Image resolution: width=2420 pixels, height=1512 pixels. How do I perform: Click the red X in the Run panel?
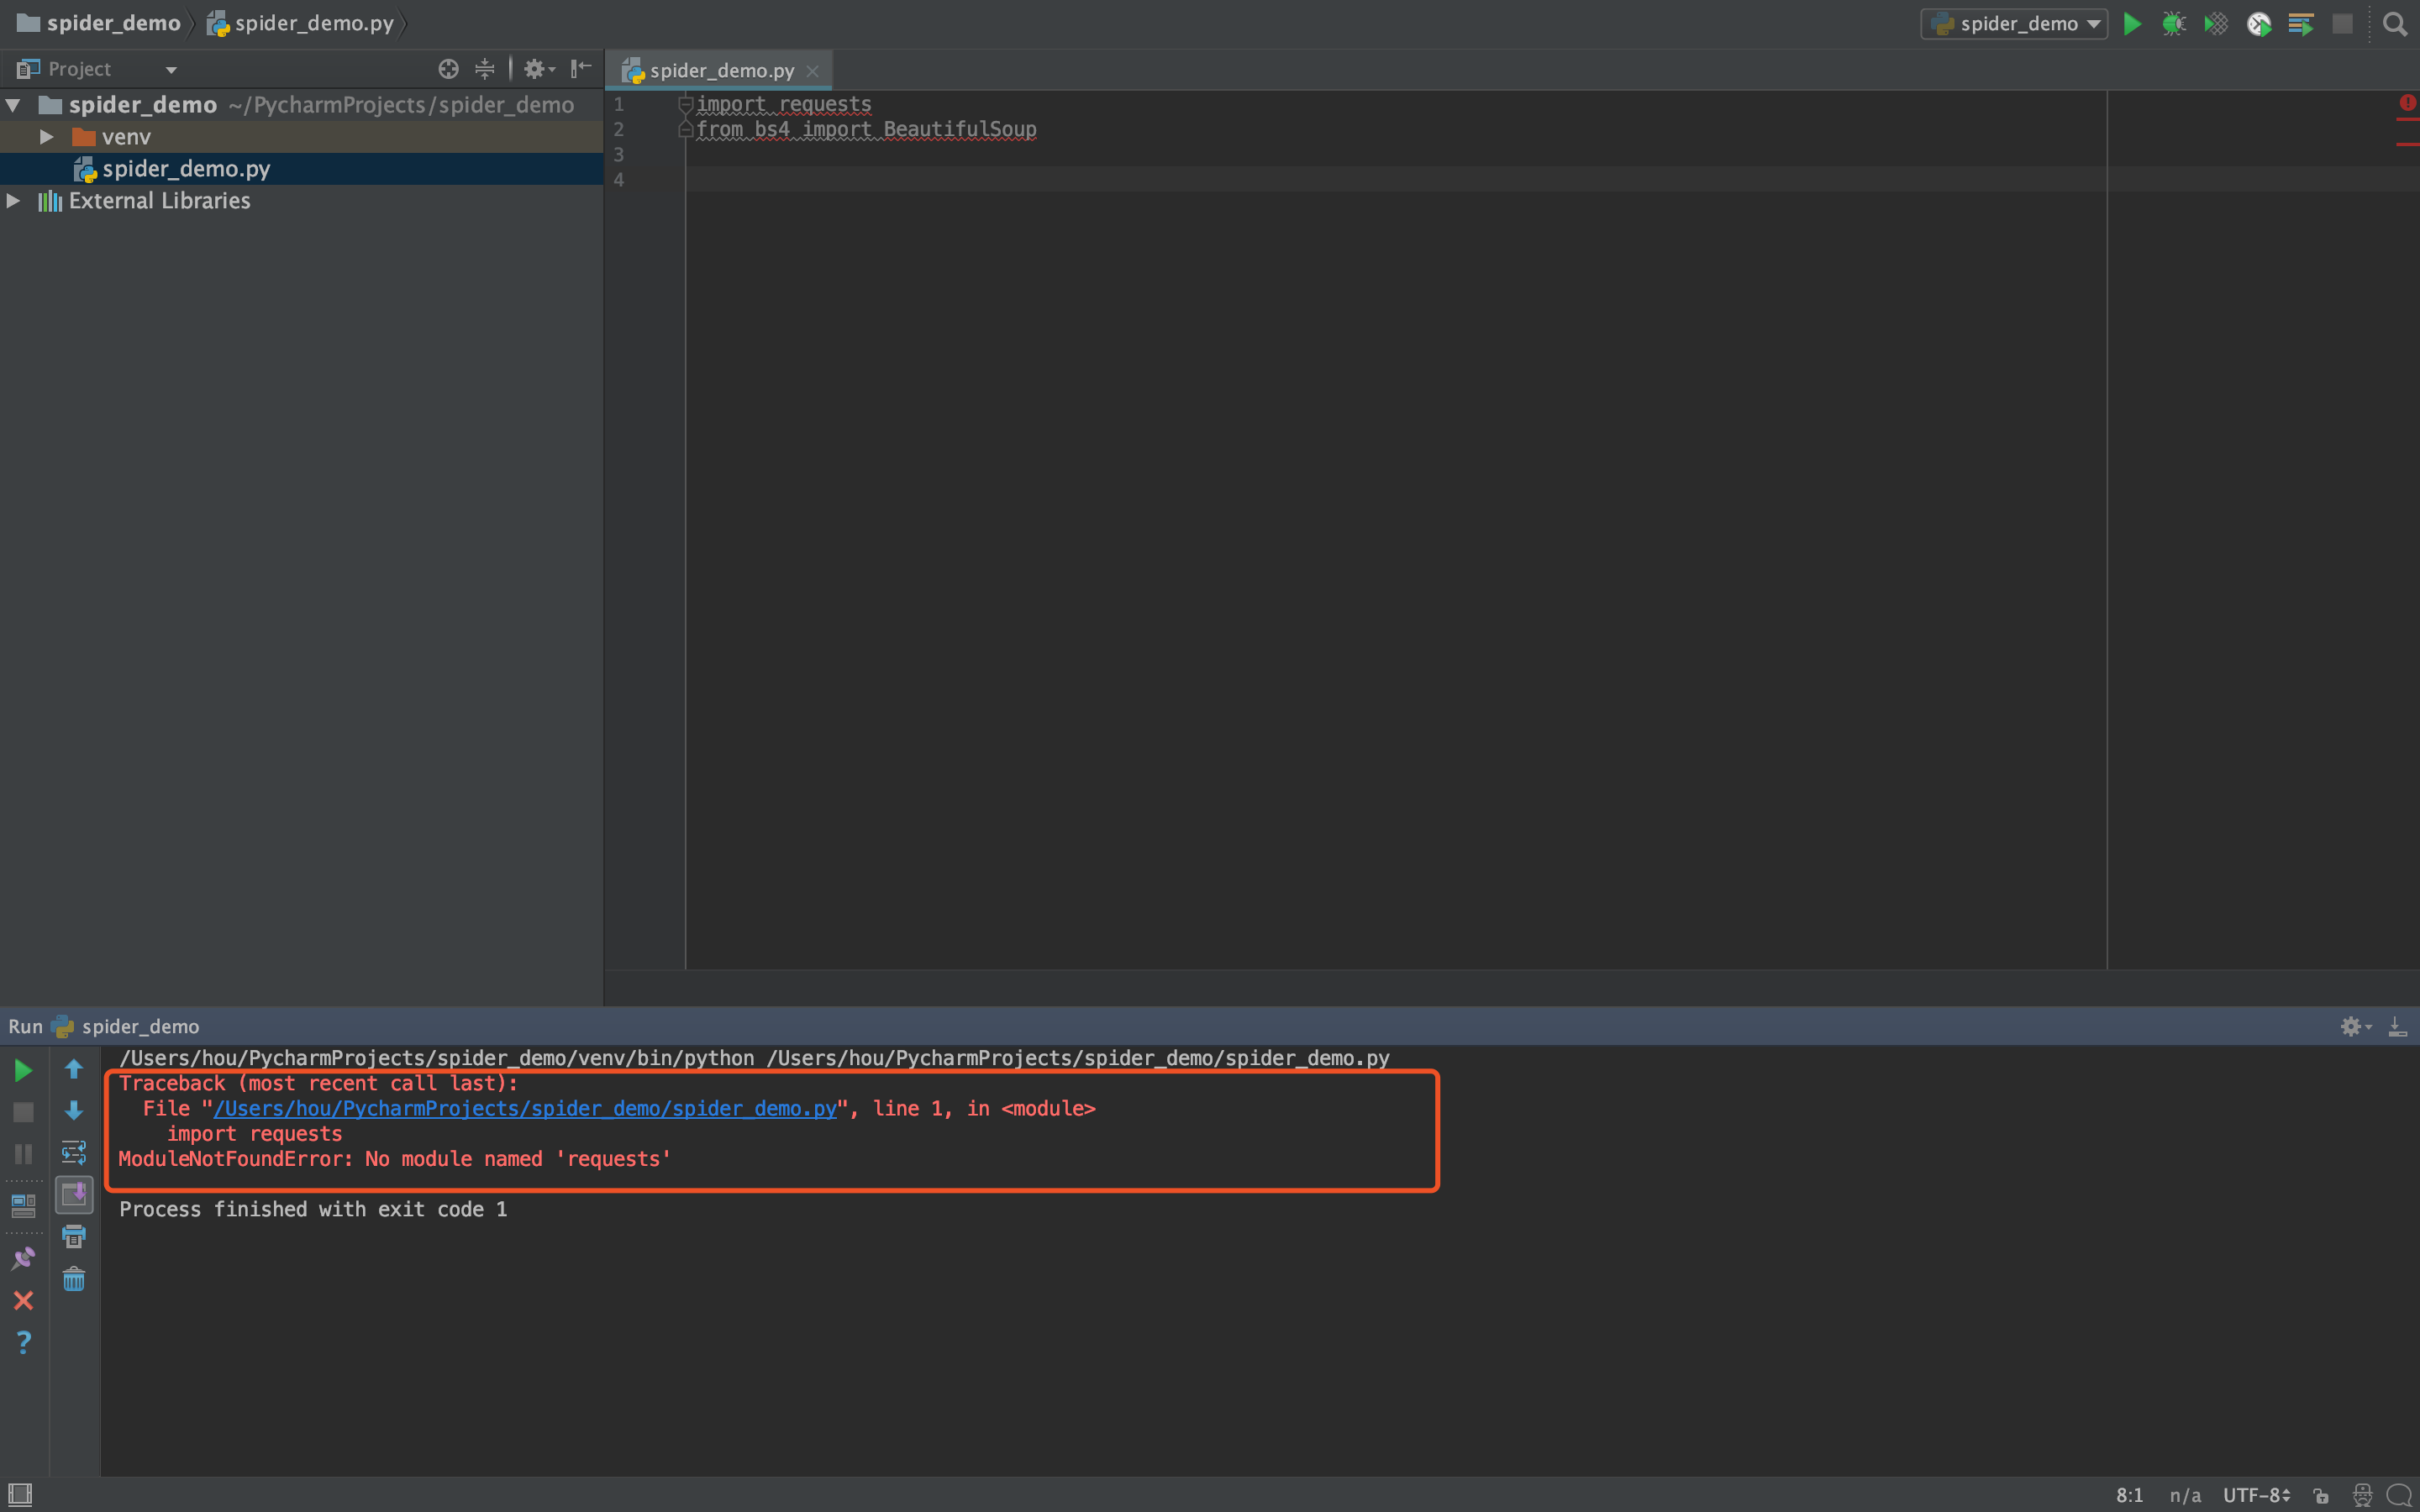click(x=24, y=1300)
